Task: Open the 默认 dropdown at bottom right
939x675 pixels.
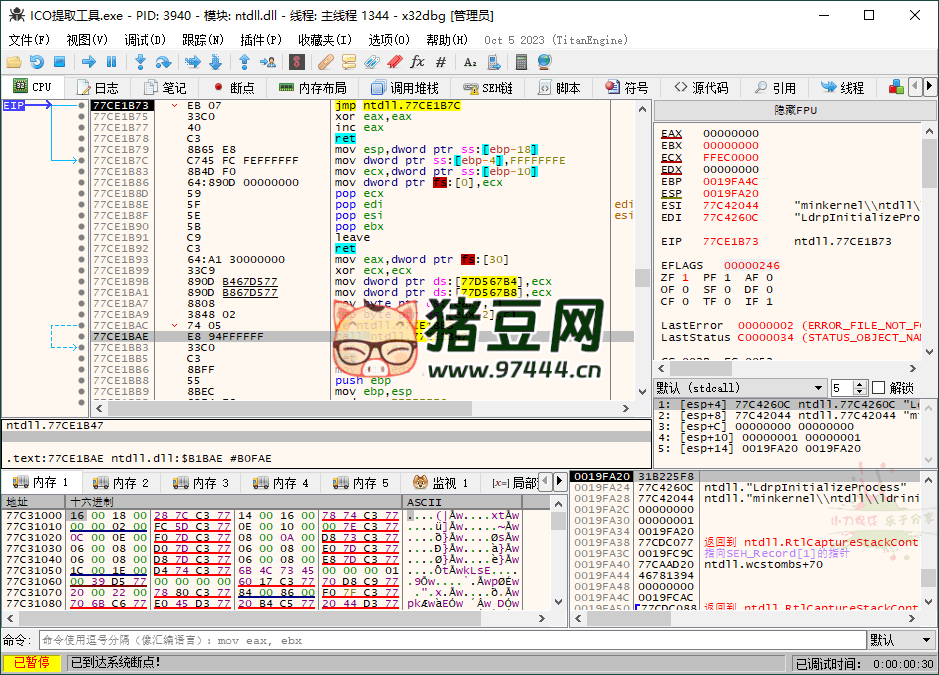Action: [x=900, y=639]
